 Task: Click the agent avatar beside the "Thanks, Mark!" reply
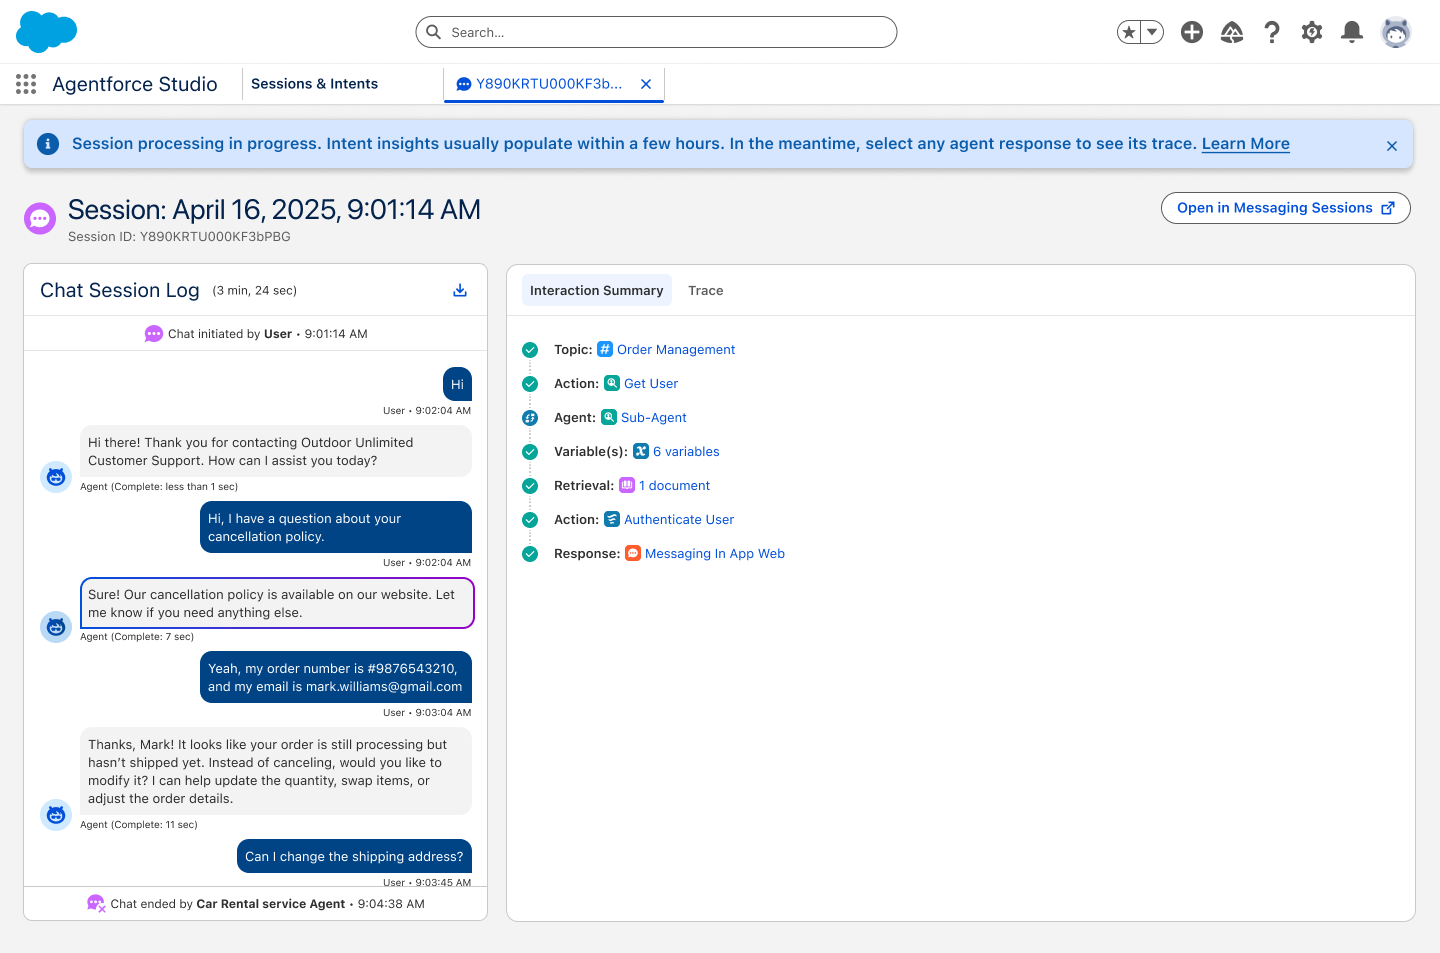click(x=56, y=815)
